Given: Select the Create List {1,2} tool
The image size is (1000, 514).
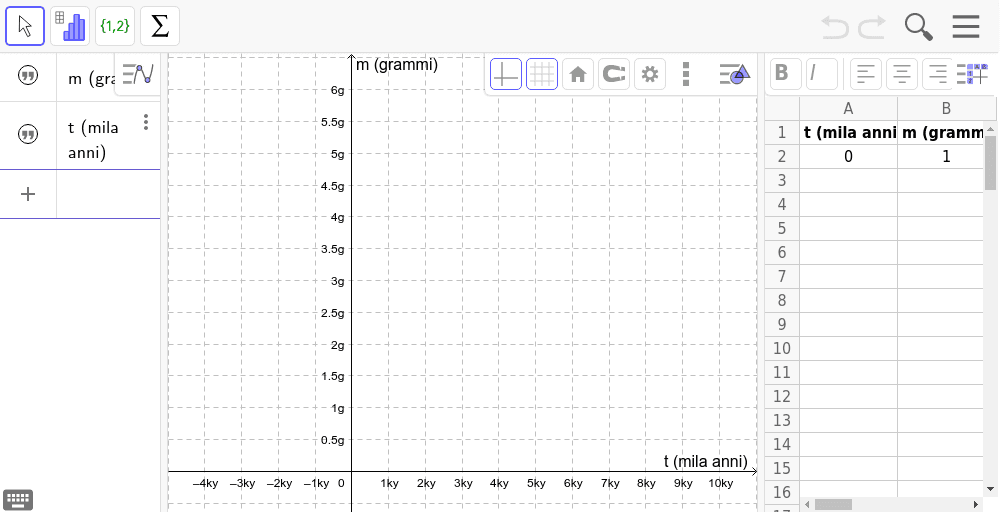Looking at the screenshot, I should pyautogui.click(x=115, y=26).
